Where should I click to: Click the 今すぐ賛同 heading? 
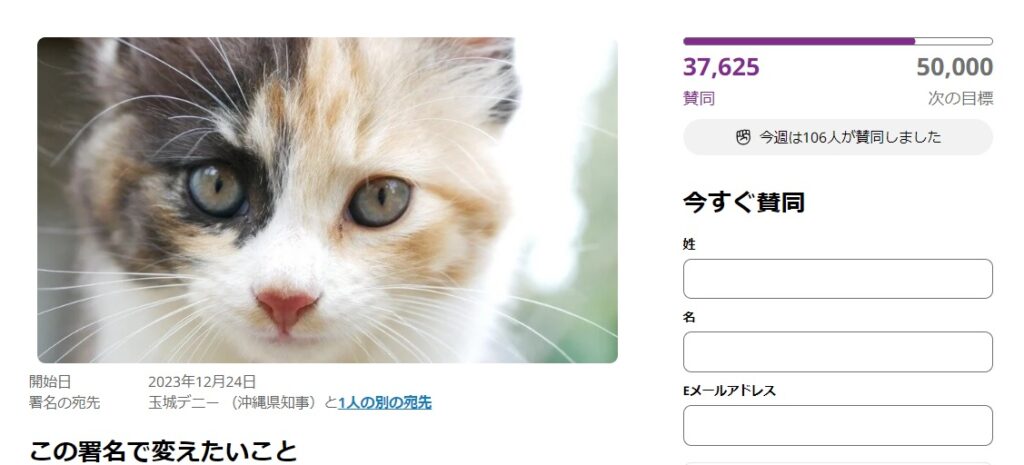[744, 203]
